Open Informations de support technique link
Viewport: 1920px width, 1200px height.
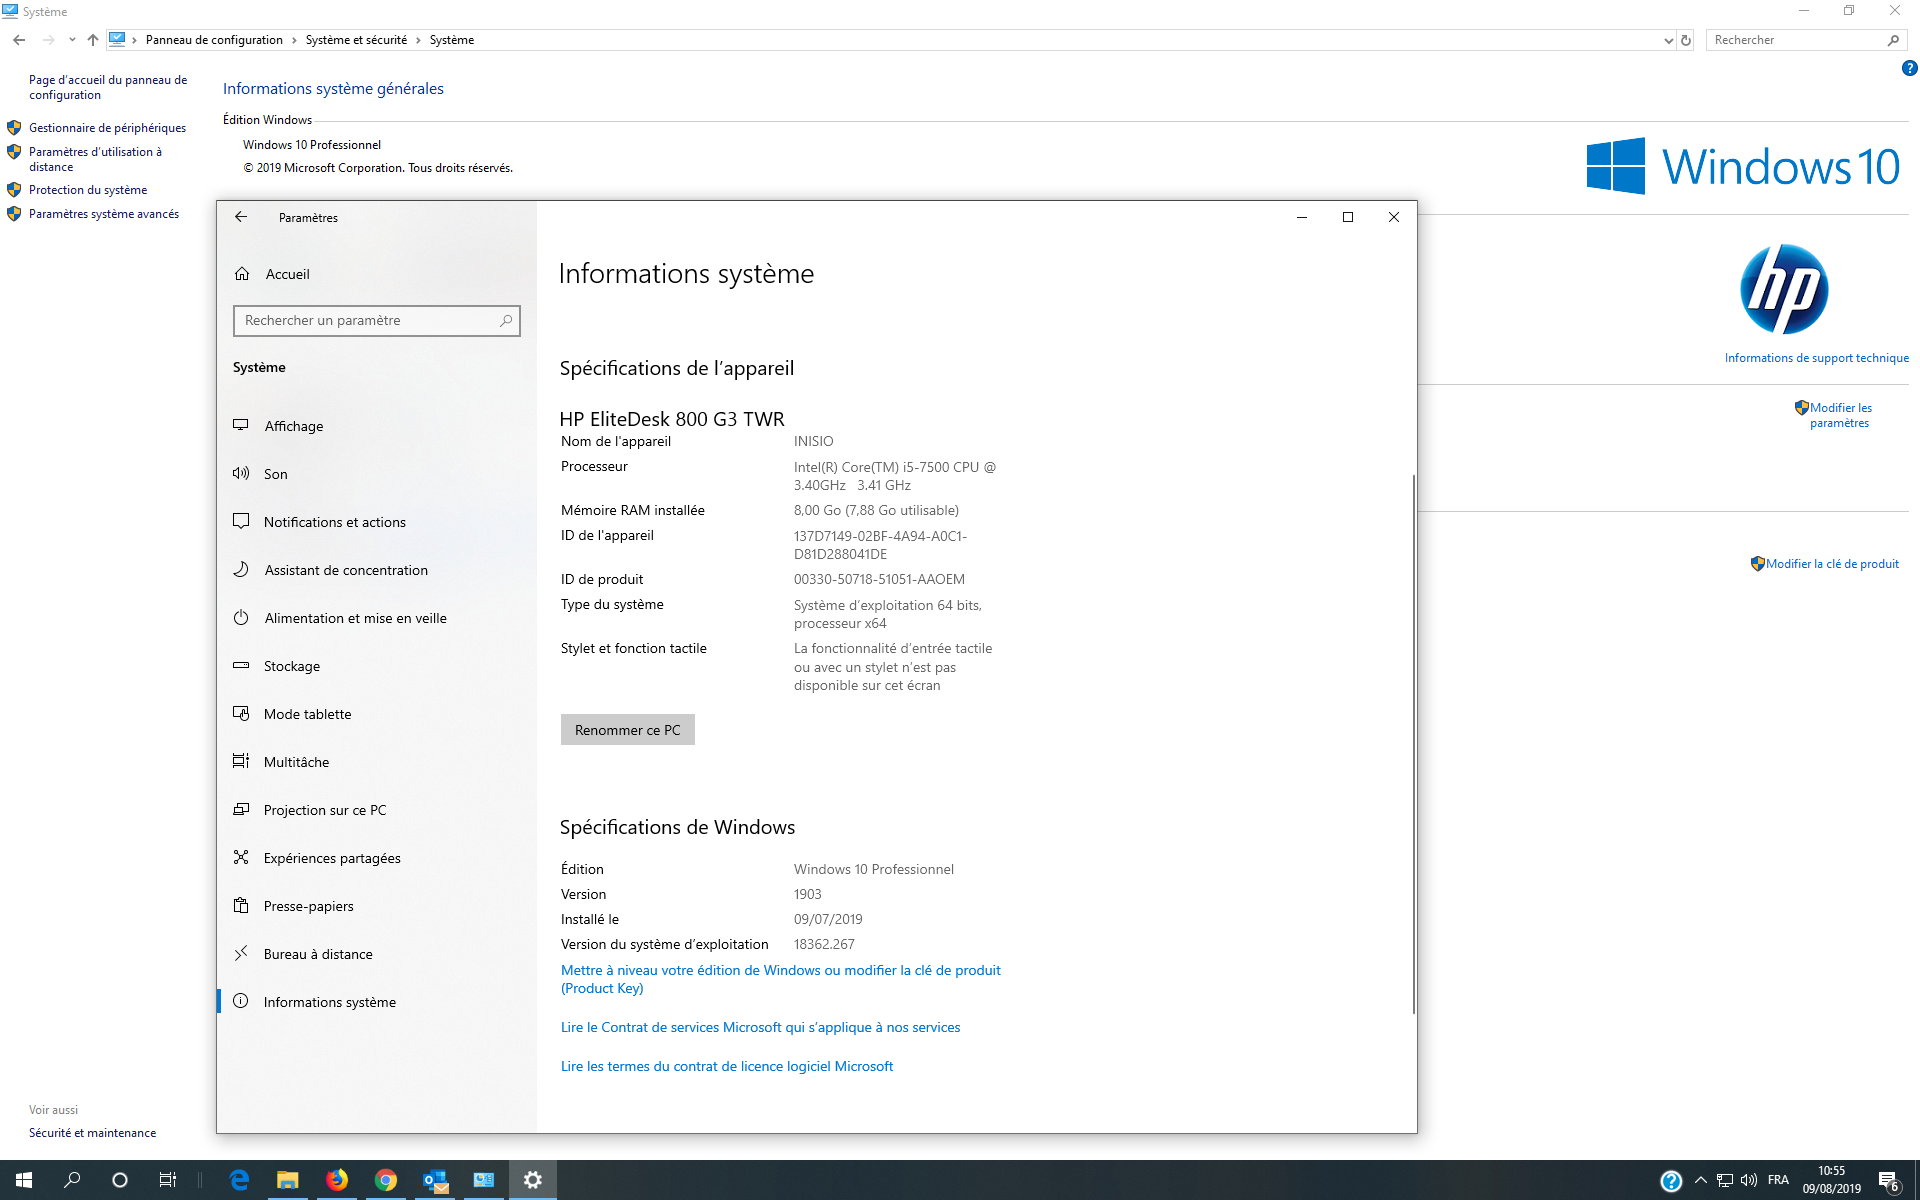pyautogui.click(x=1816, y=358)
